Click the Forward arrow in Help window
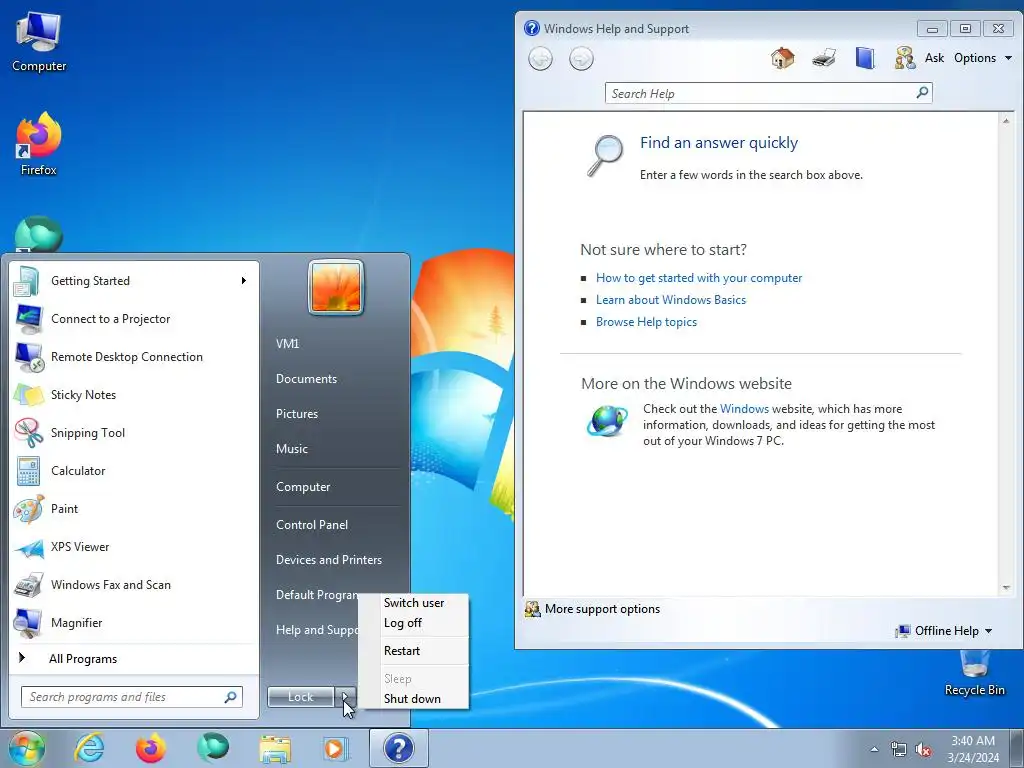 (x=581, y=59)
